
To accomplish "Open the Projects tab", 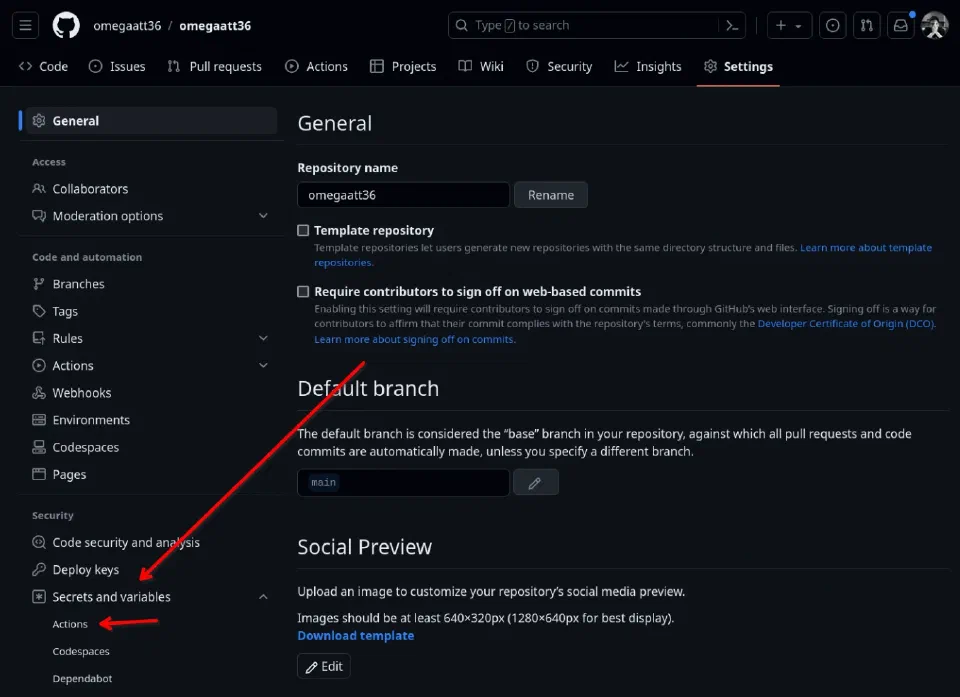I will coord(403,66).
